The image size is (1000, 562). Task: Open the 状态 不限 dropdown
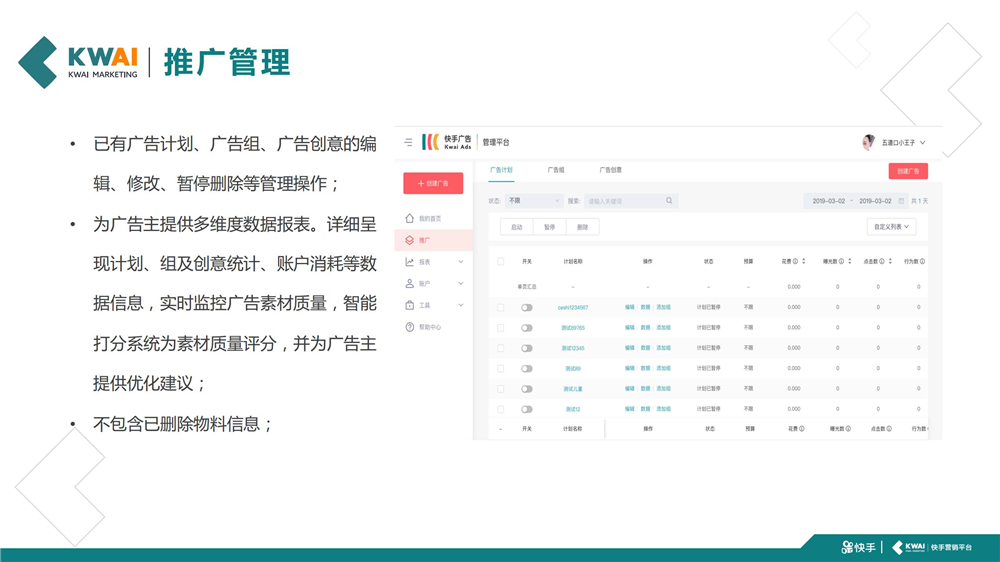point(534,201)
